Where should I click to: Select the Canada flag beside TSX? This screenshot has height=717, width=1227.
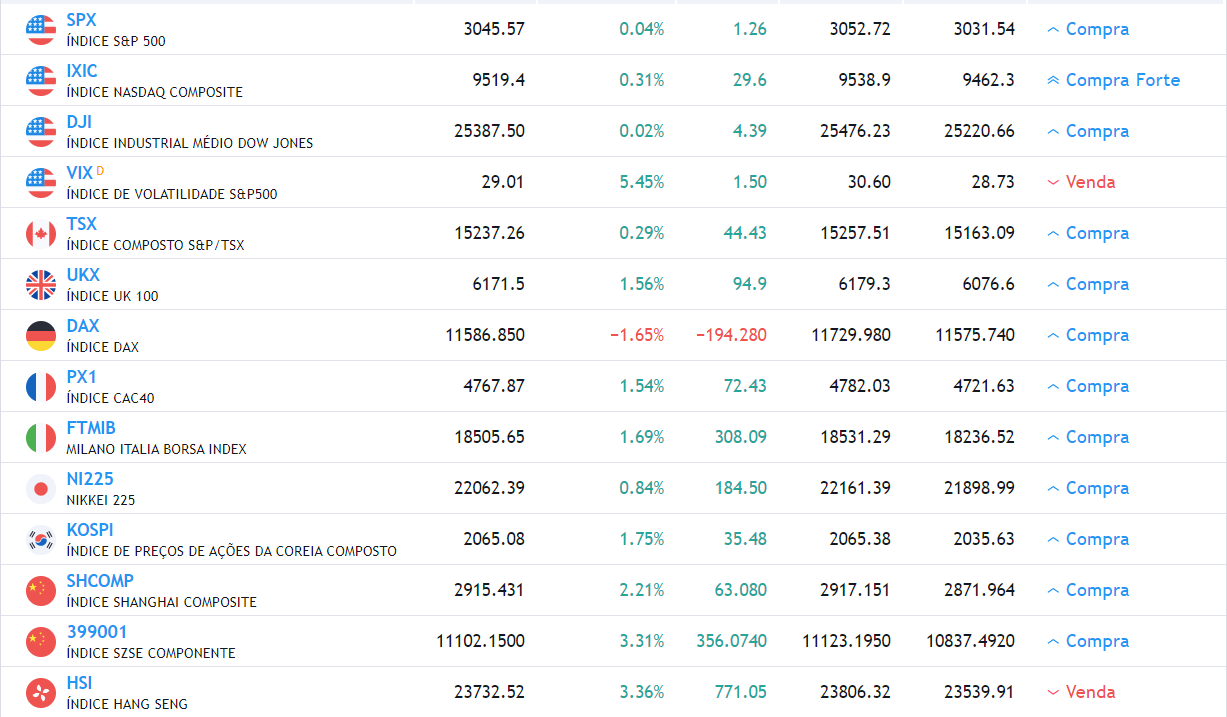click(x=40, y=233)
